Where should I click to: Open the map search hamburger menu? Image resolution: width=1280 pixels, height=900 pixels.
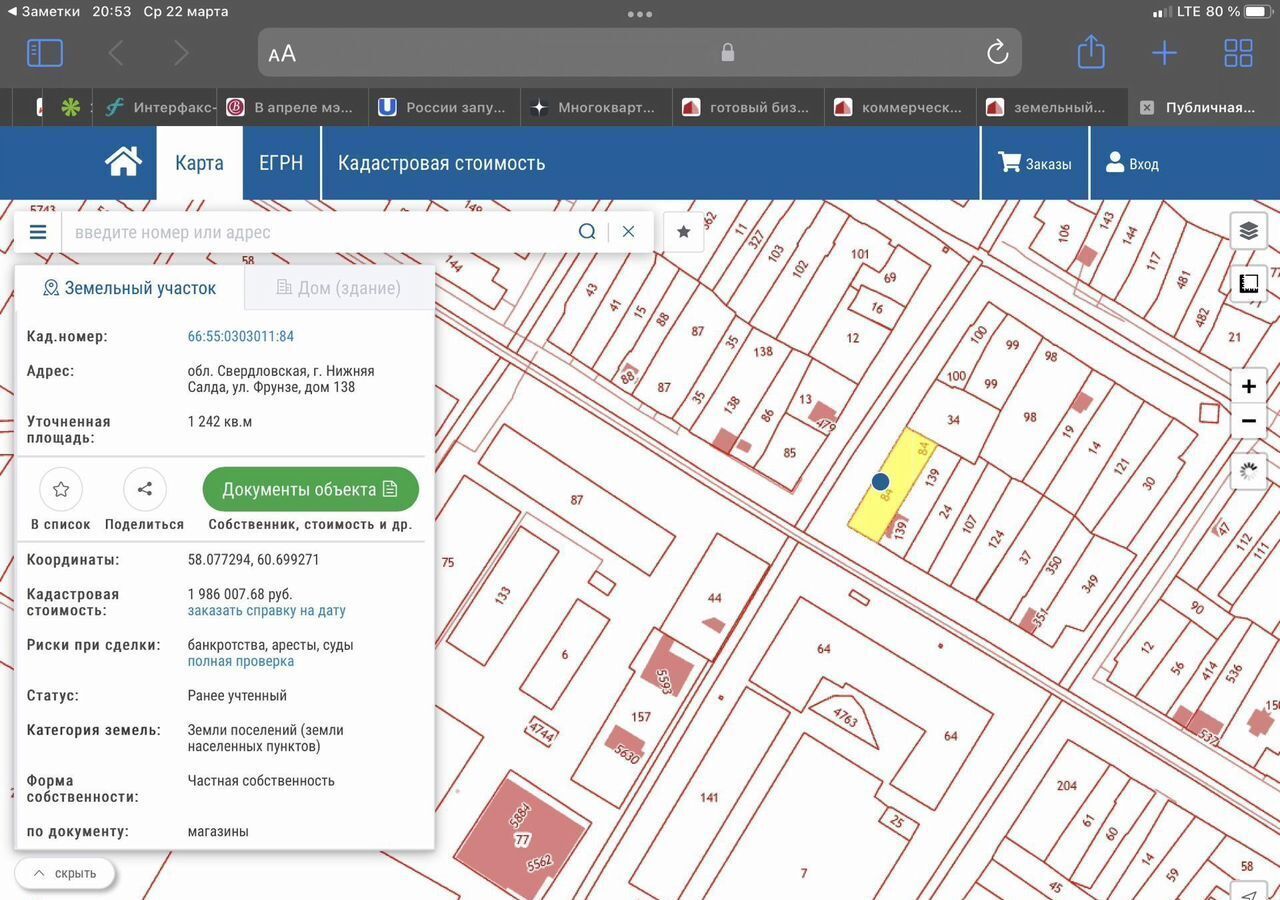38,232
